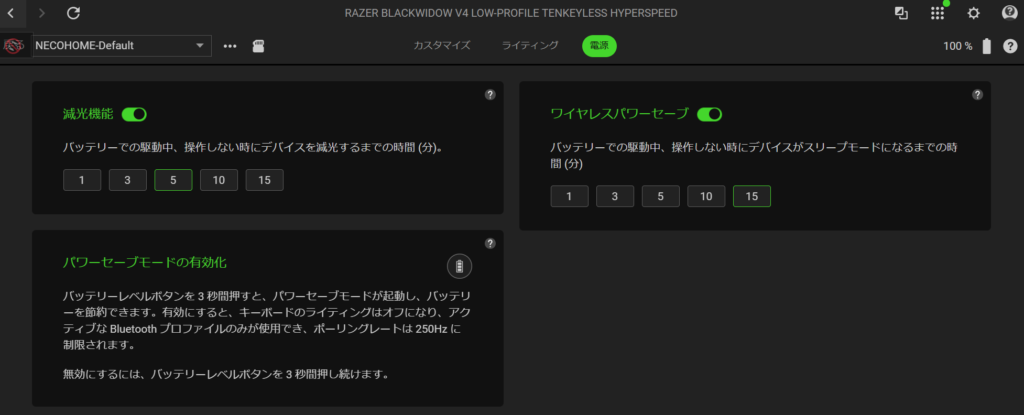This screenshot has height=415, width=1024.
Task: Open help for the 減光機能 panel
Action: click(x=490, y=95)
